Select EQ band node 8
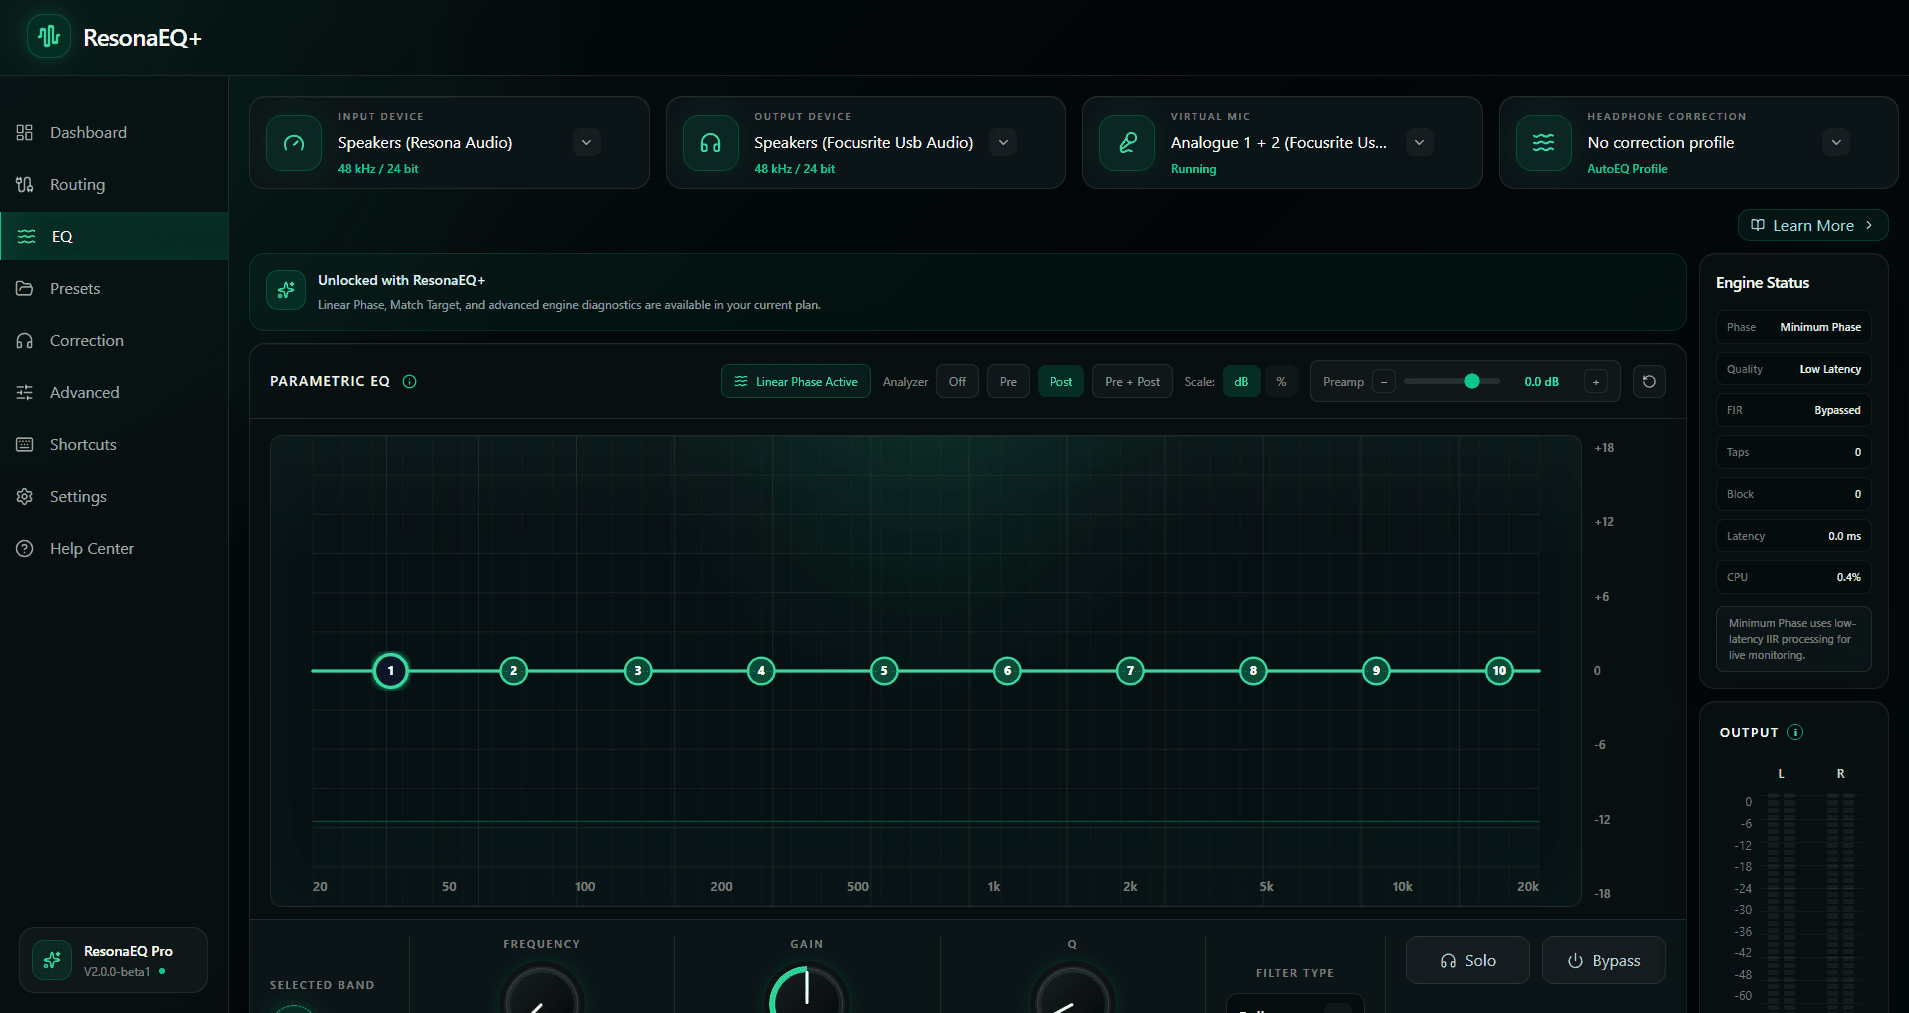The width and height of the screenshot is (1909, 1013). 1253,670
